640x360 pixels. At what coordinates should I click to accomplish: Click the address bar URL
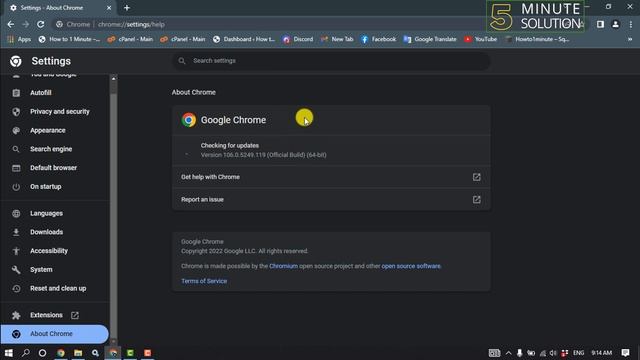[x=131, y=24]
